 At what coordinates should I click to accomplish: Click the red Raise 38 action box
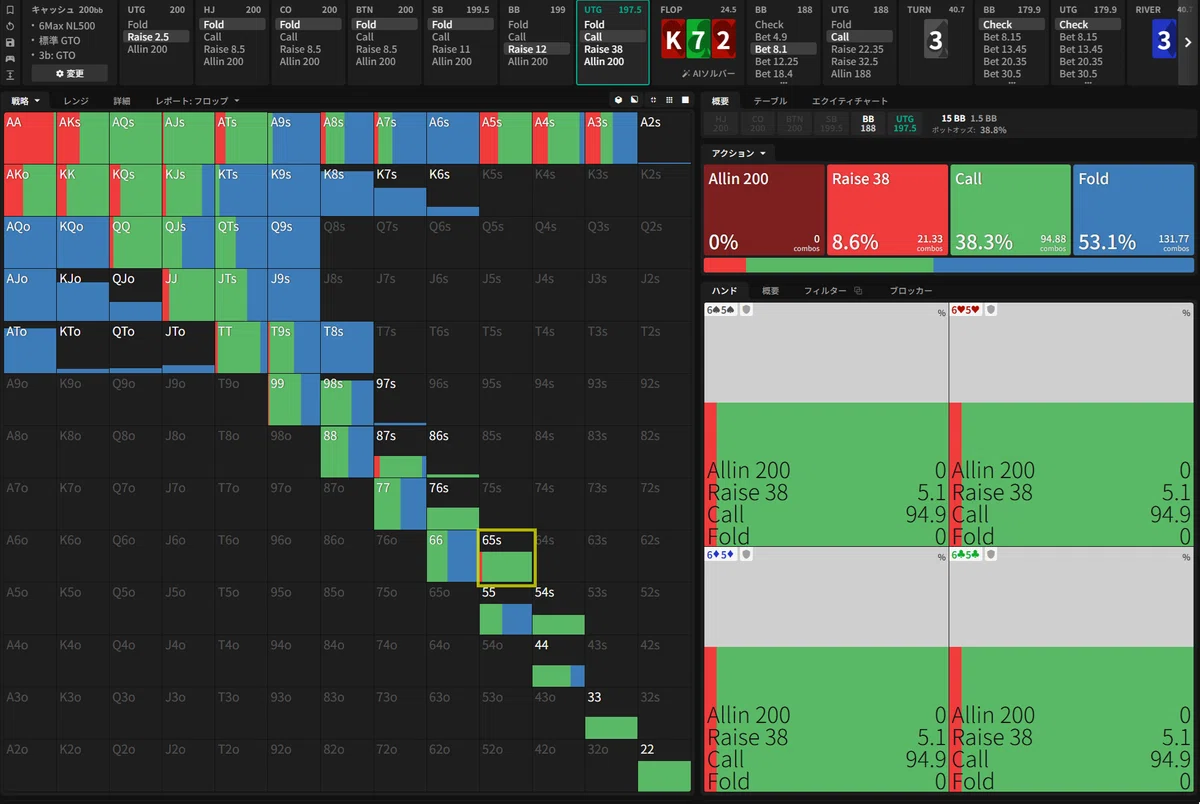click(x=887, y=210)
